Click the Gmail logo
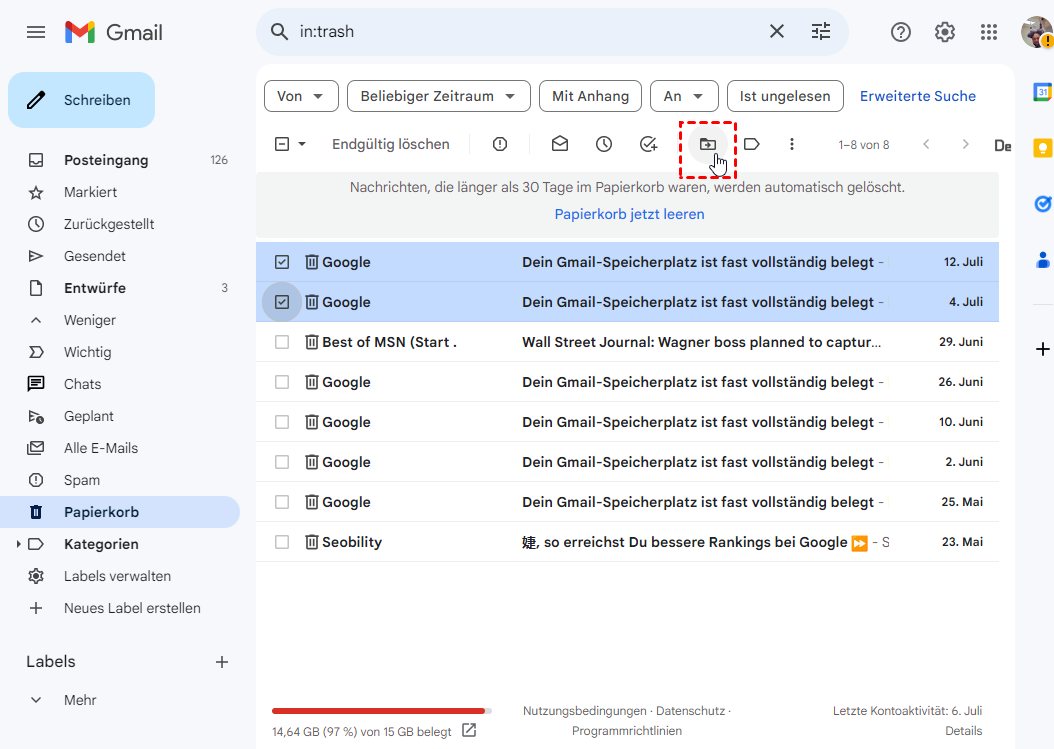 click(x=114, y=32)
